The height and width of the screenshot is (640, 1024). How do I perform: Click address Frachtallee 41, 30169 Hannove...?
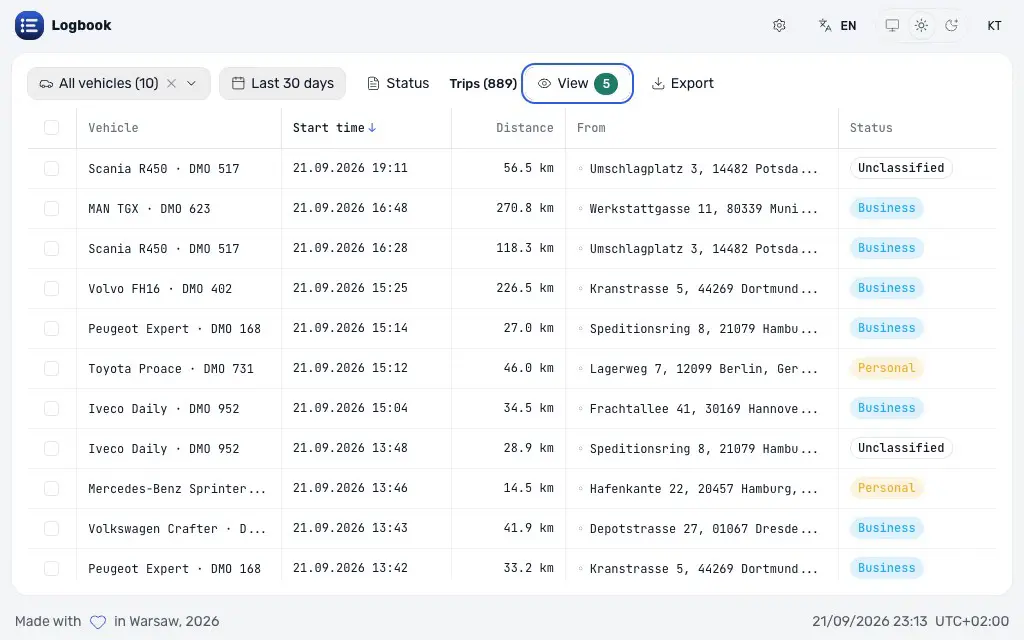click(x=703, y=408)
